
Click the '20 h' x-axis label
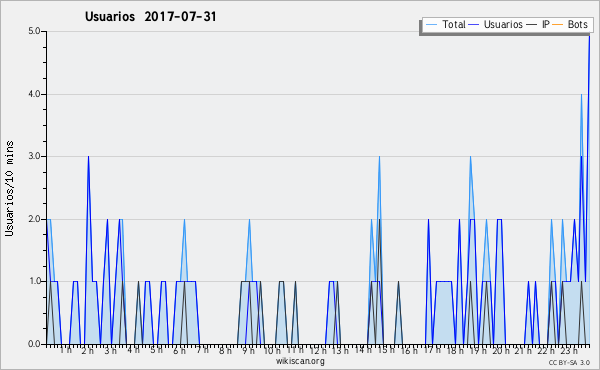pos(501,351)
